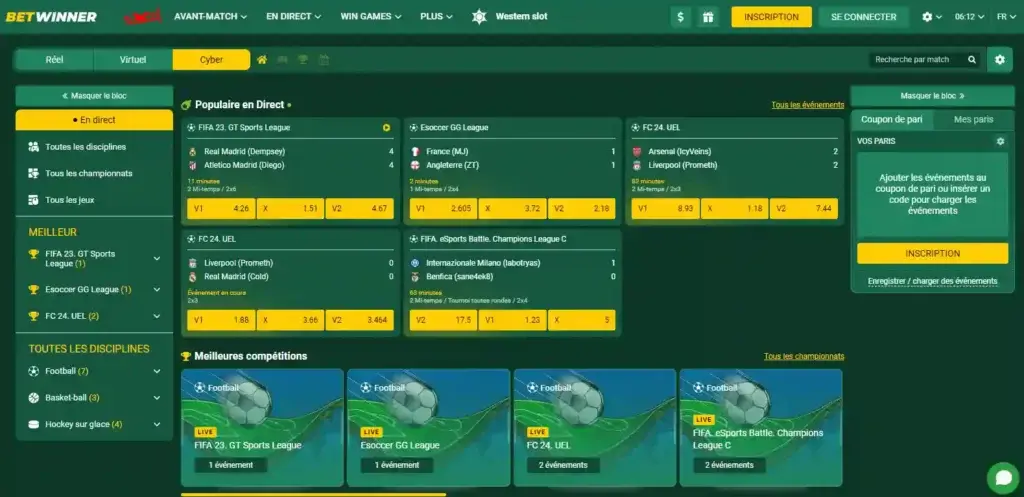Image resolution: width=1024 pixels, height=497 pixels.
Task: Open the Tous les événements link
Action: coord(807,105)
